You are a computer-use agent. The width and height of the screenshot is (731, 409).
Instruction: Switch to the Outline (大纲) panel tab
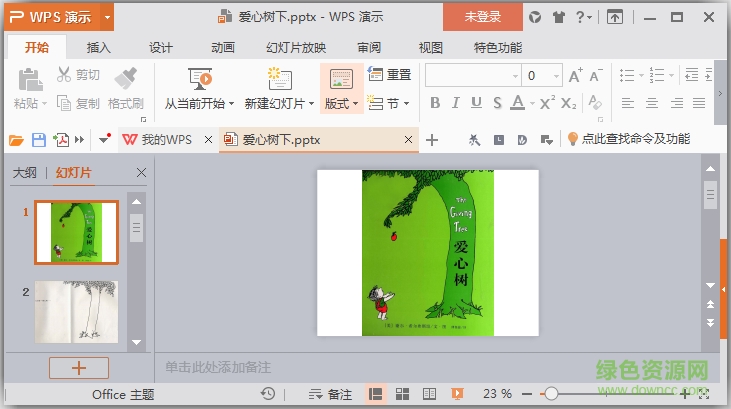24,173
